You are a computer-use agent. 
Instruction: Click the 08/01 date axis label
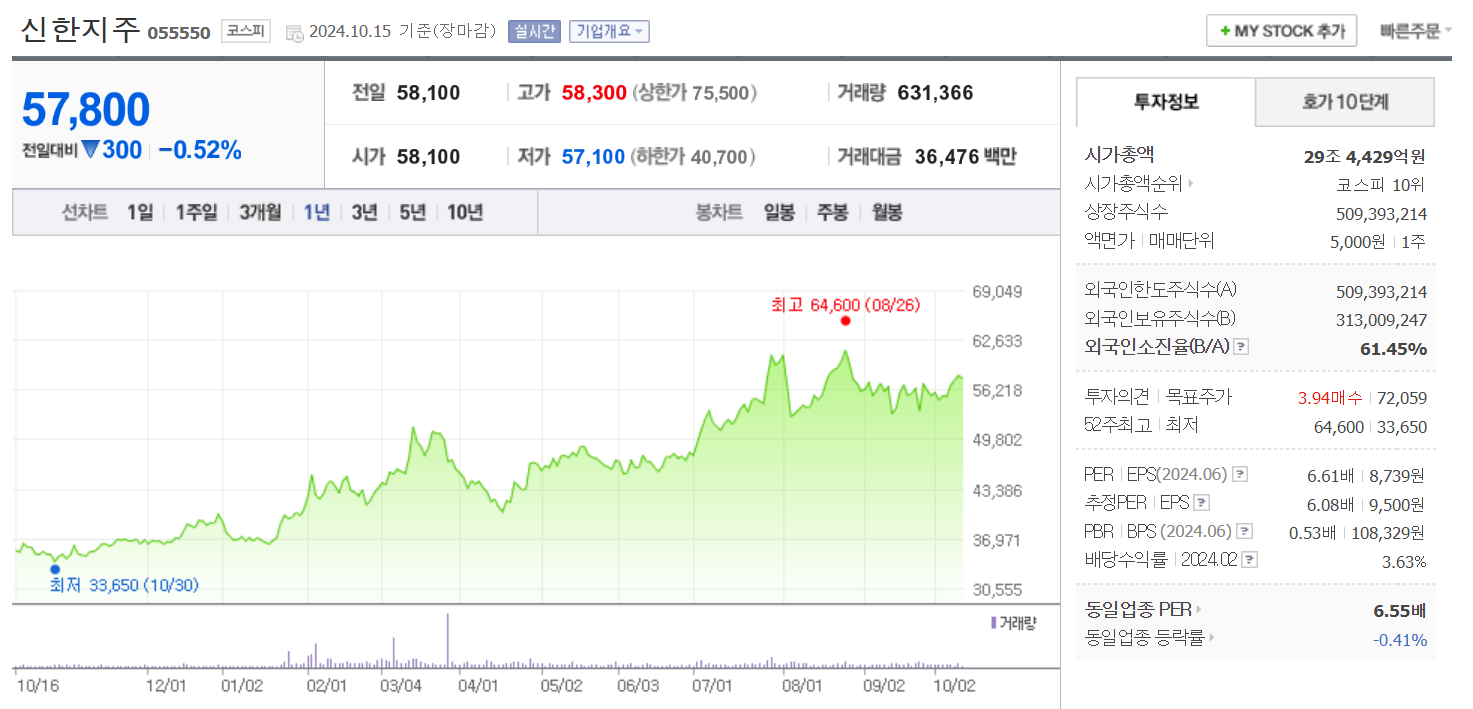coord(801,687)
